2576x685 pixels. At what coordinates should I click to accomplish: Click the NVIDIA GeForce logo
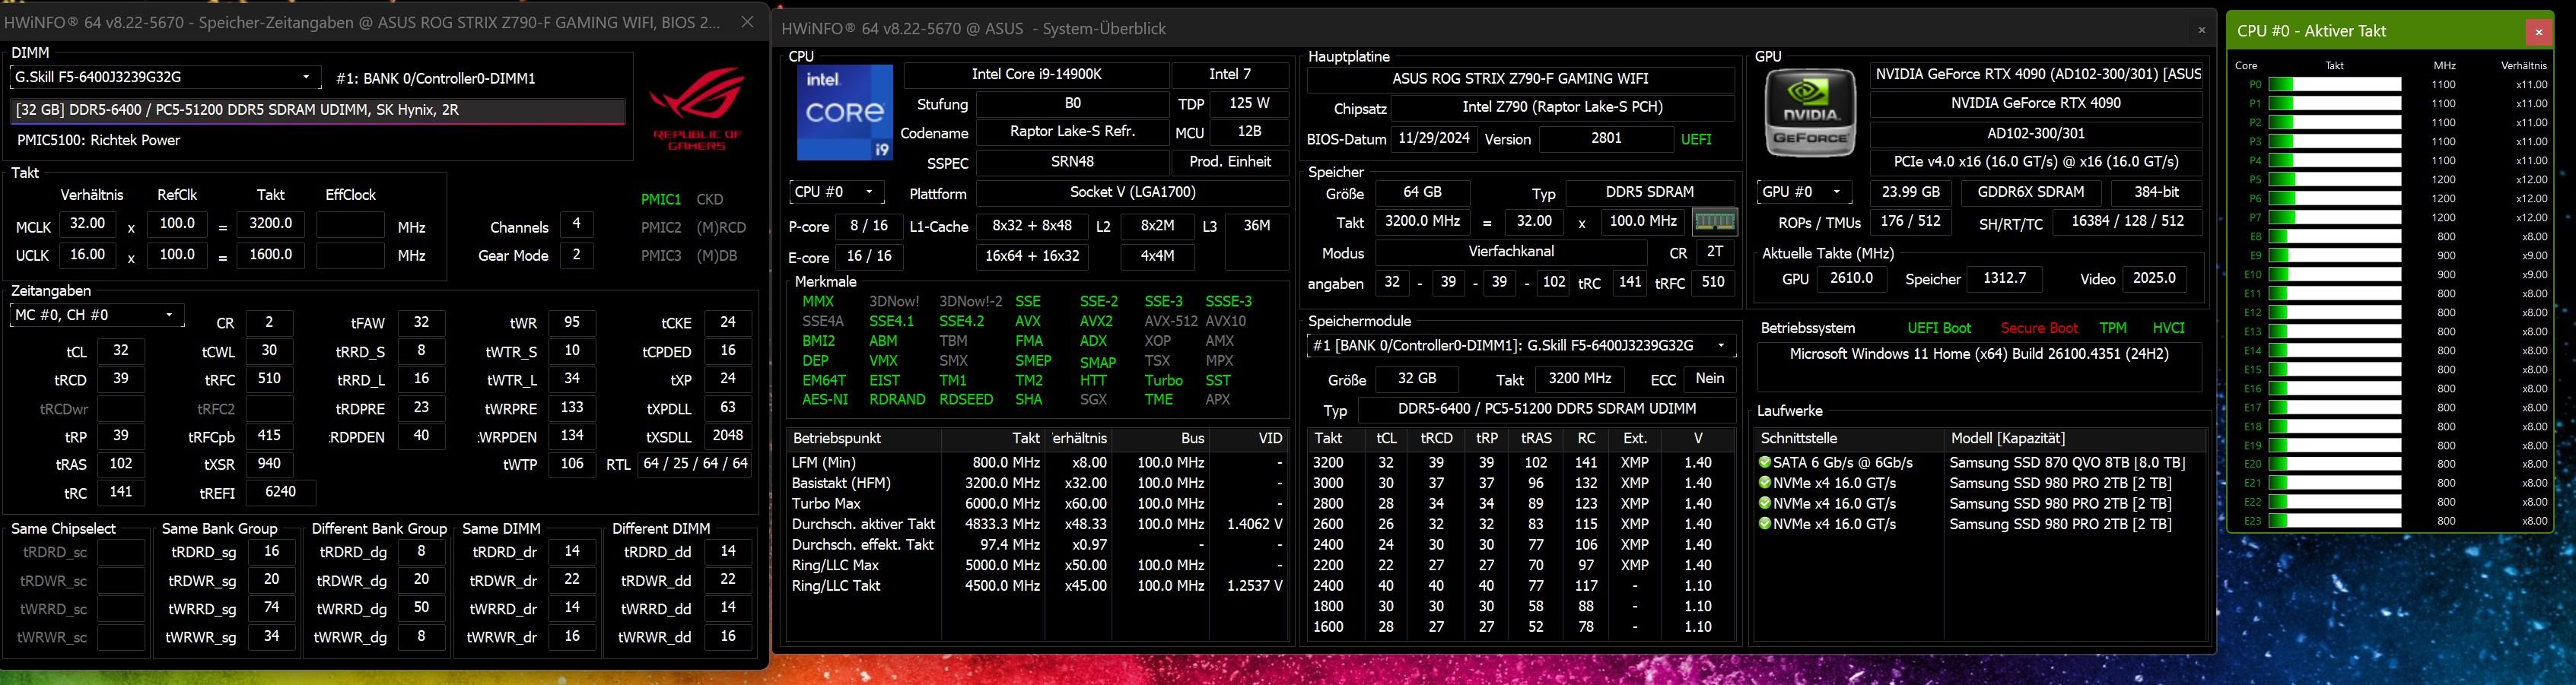point(1810,112)
